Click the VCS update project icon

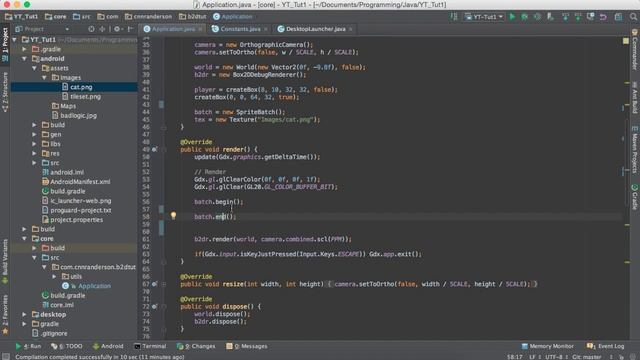click(565, 17)
